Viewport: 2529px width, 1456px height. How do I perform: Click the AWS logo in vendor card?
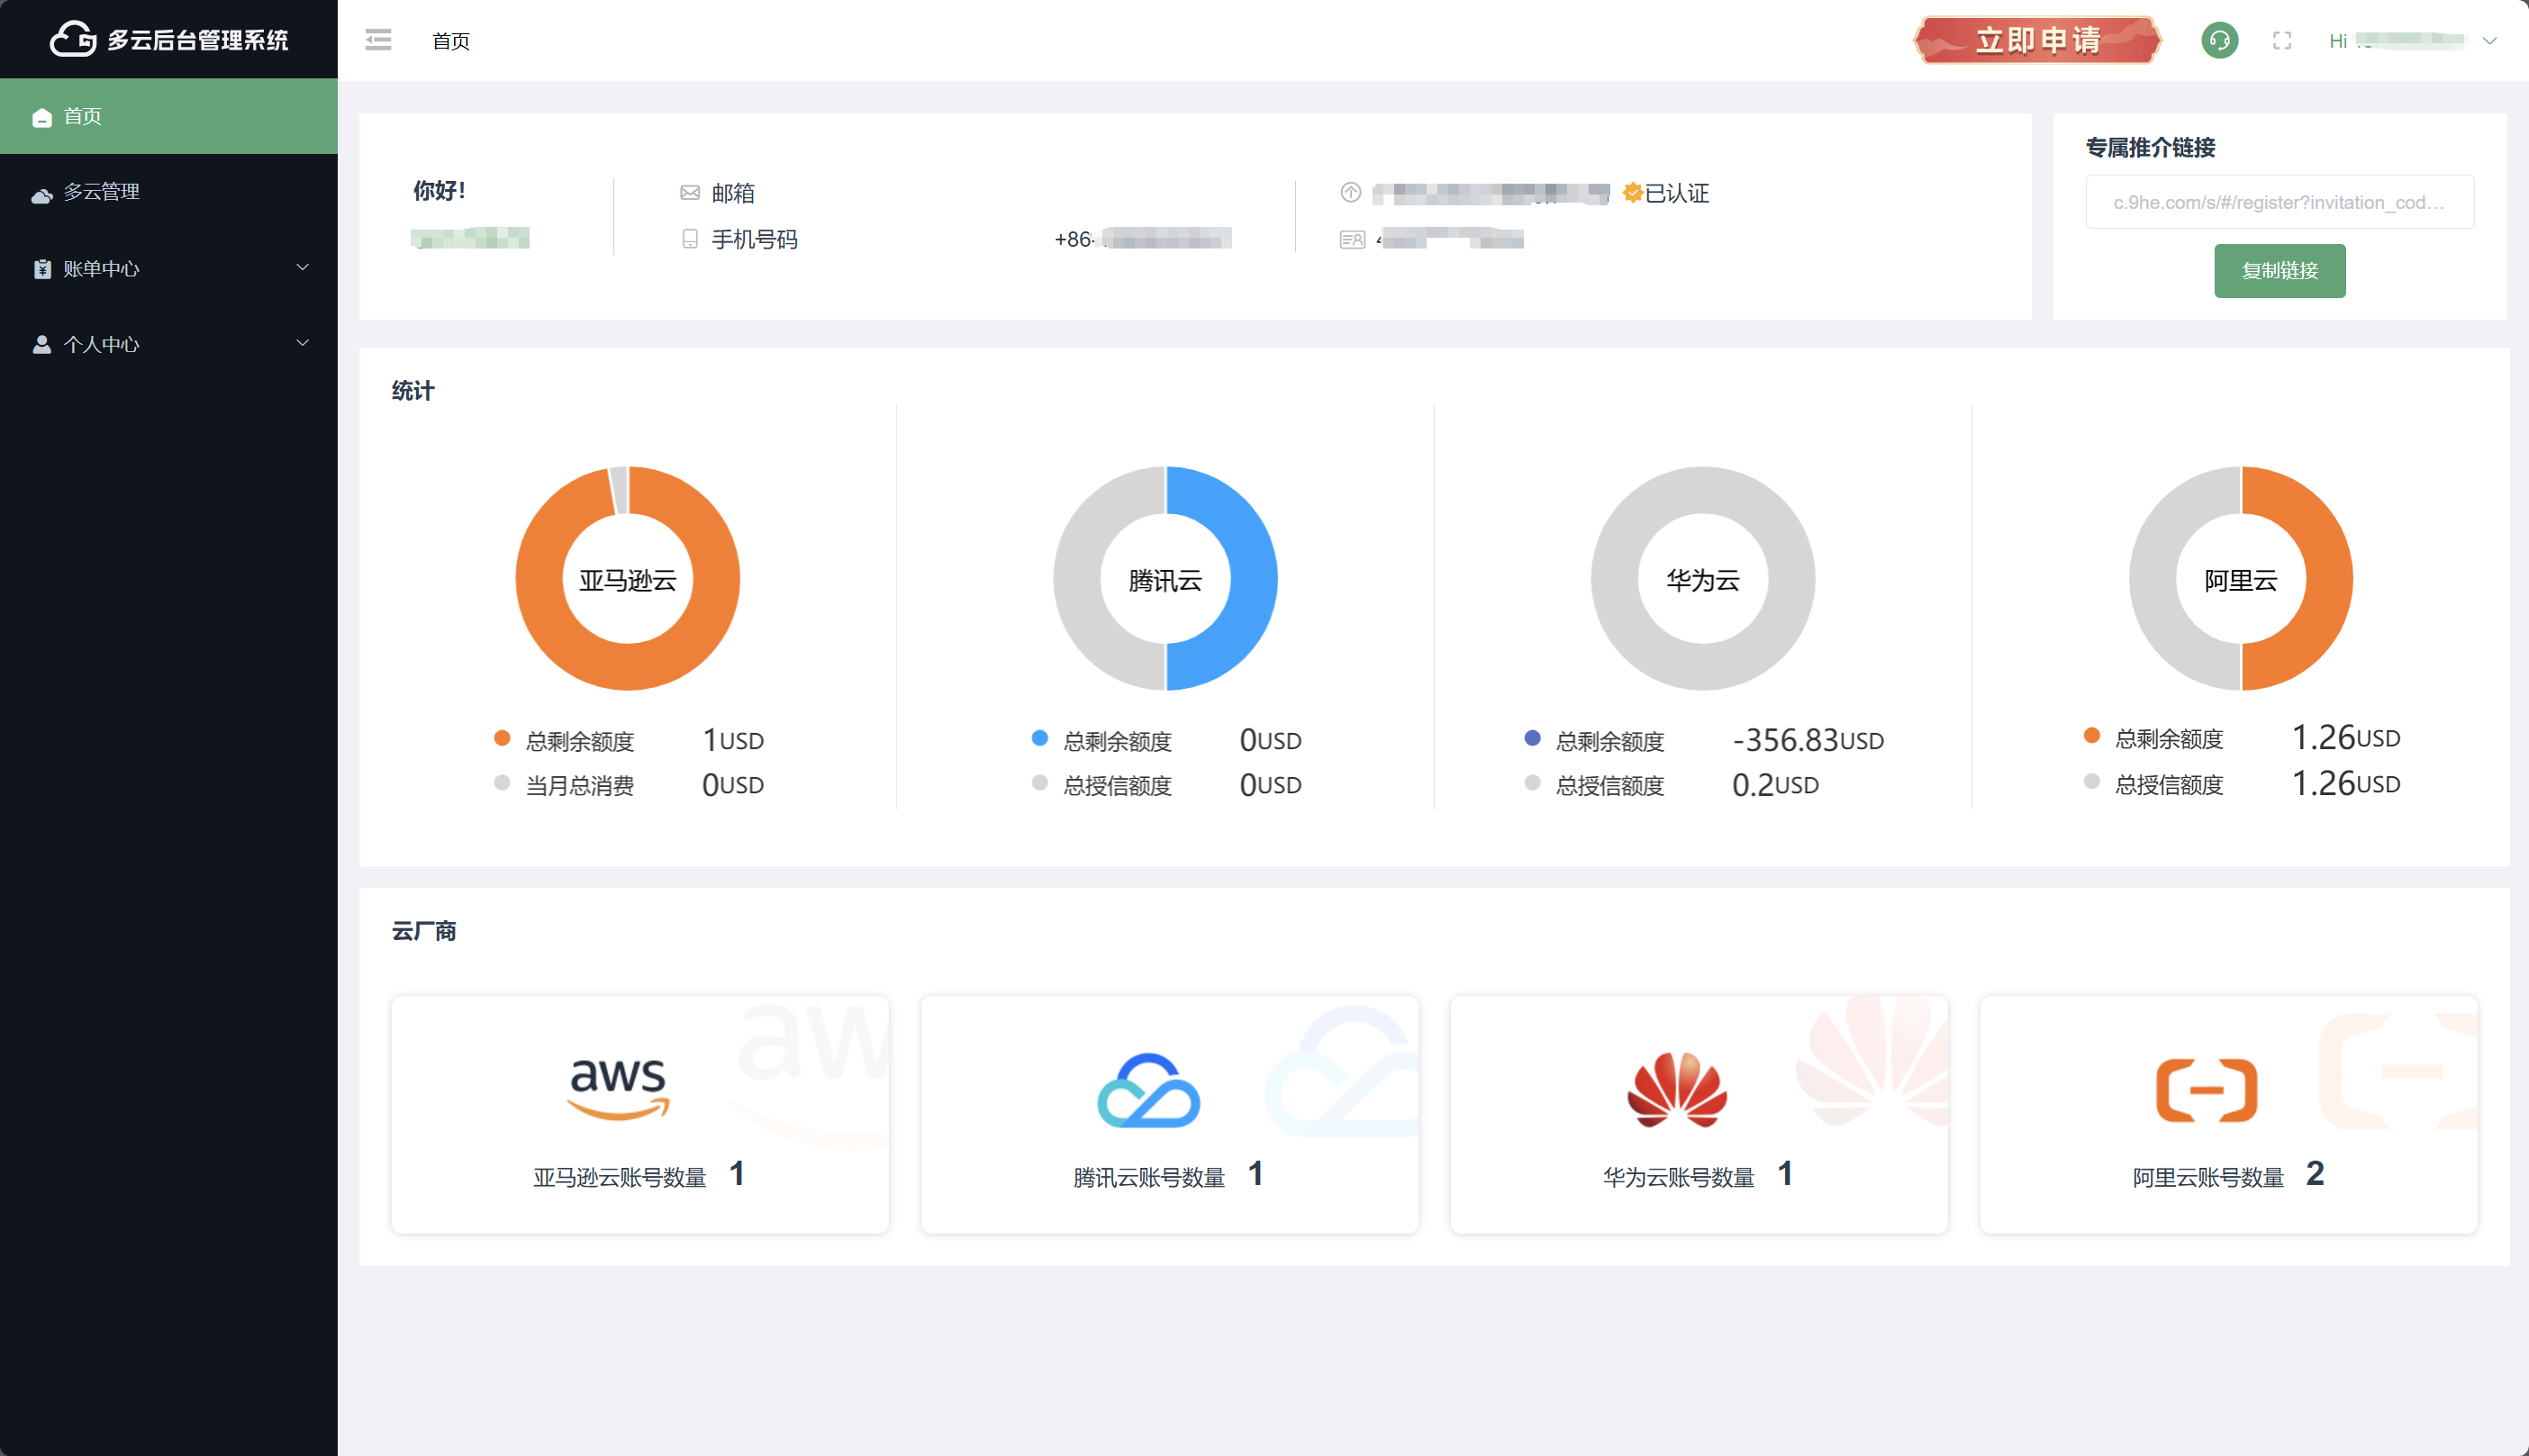618,1088
